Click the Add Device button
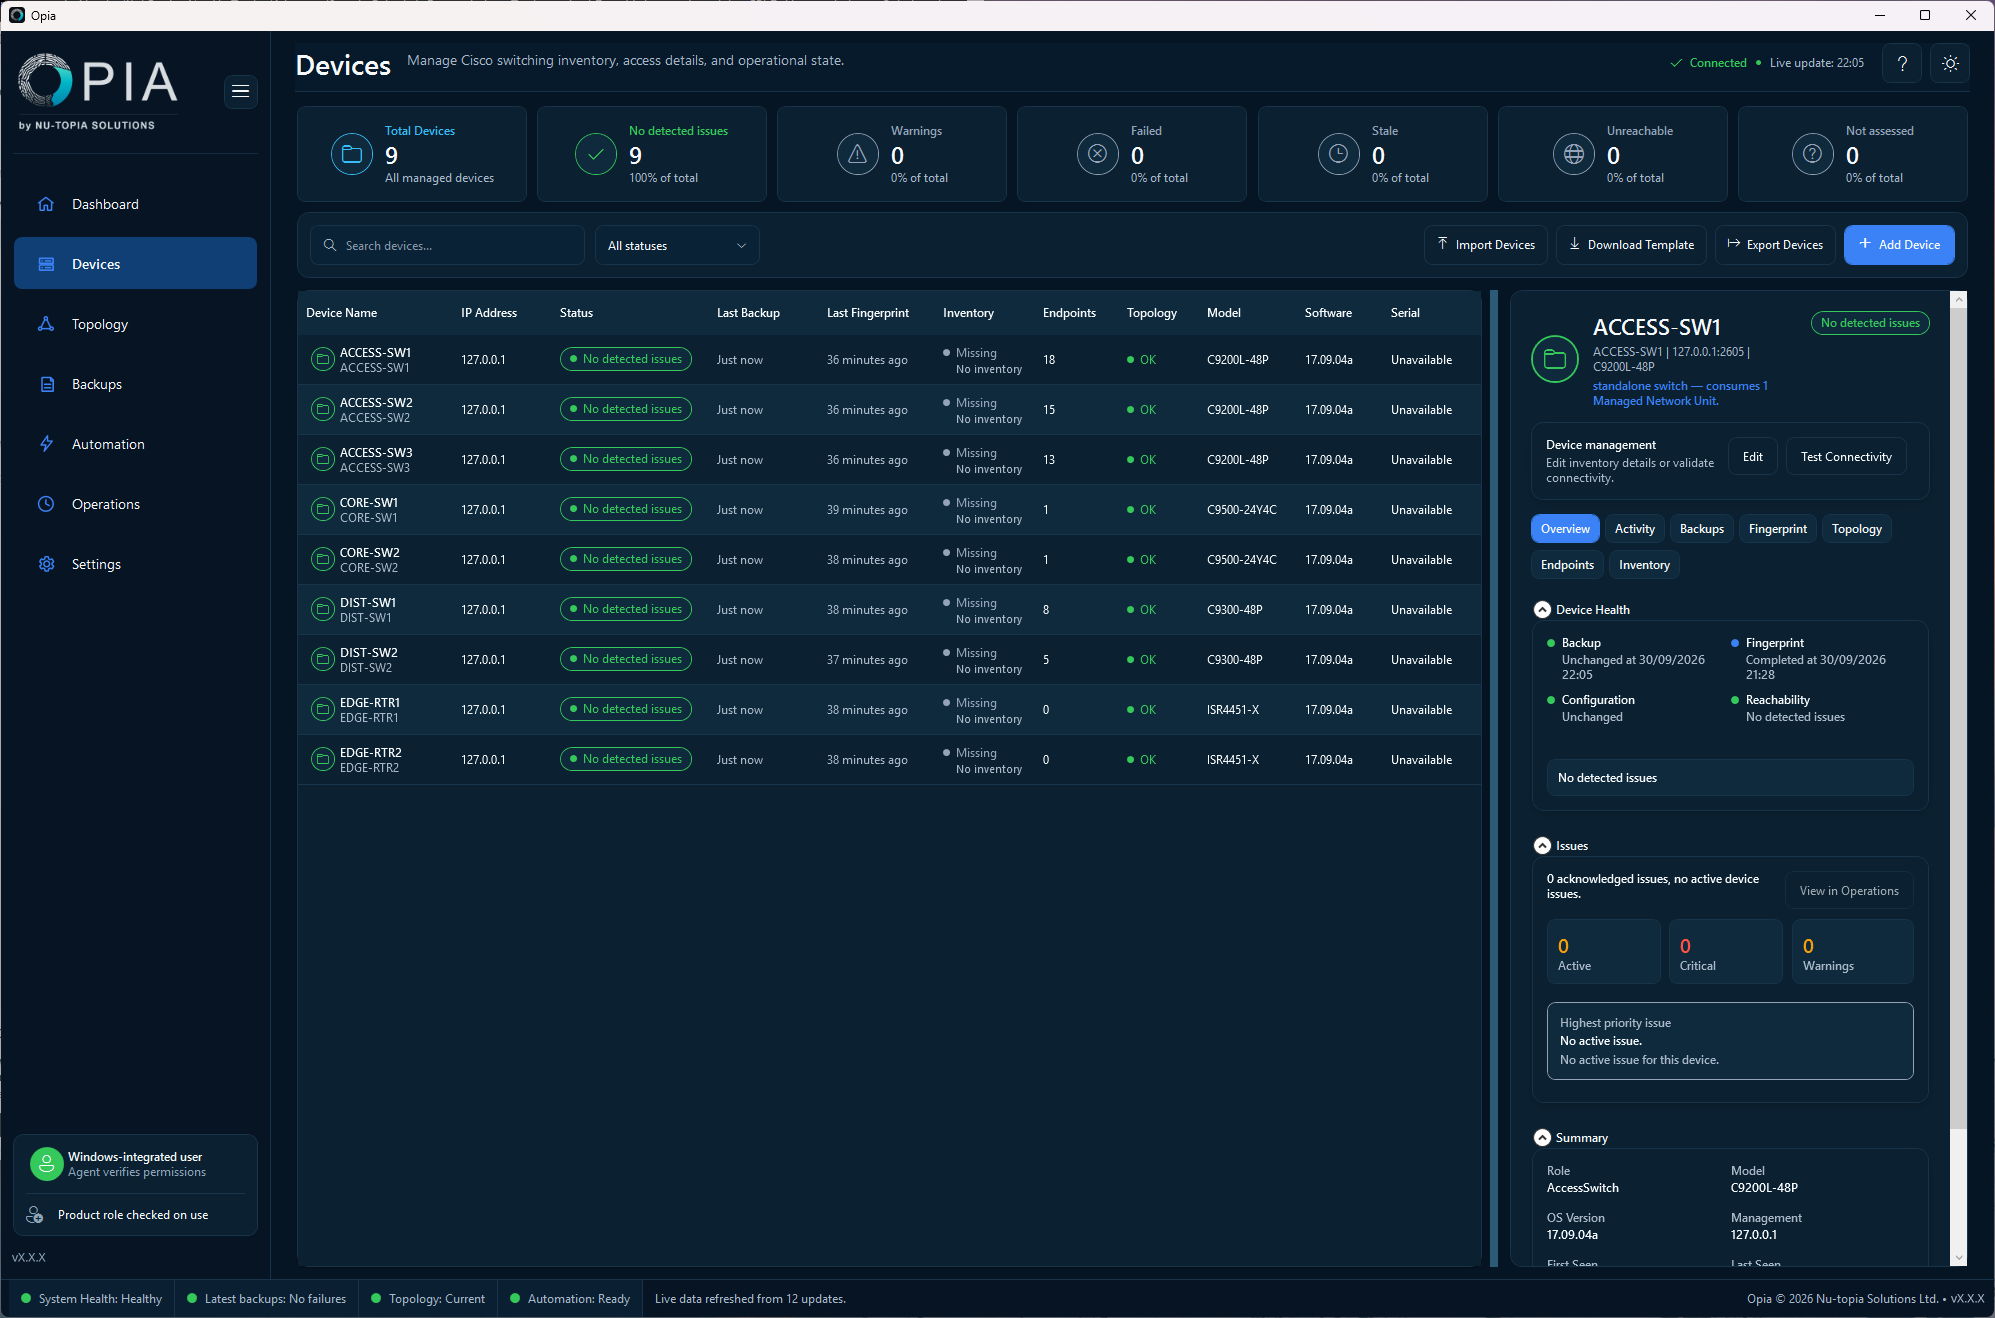 1898,245
